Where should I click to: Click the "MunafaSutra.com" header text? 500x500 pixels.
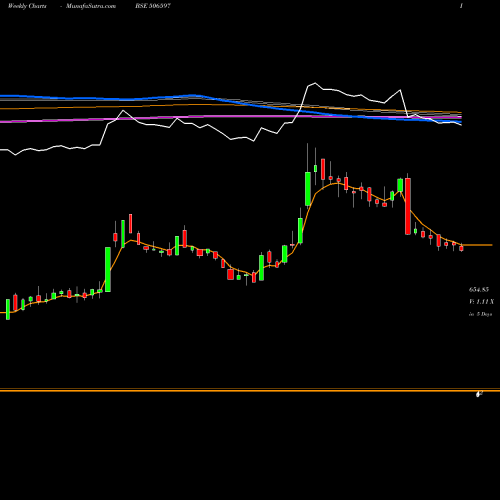pos(91,6)
